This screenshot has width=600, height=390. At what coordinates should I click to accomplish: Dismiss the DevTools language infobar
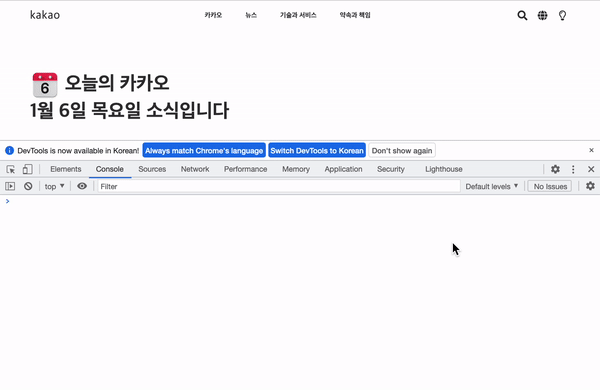pos(591,150)
